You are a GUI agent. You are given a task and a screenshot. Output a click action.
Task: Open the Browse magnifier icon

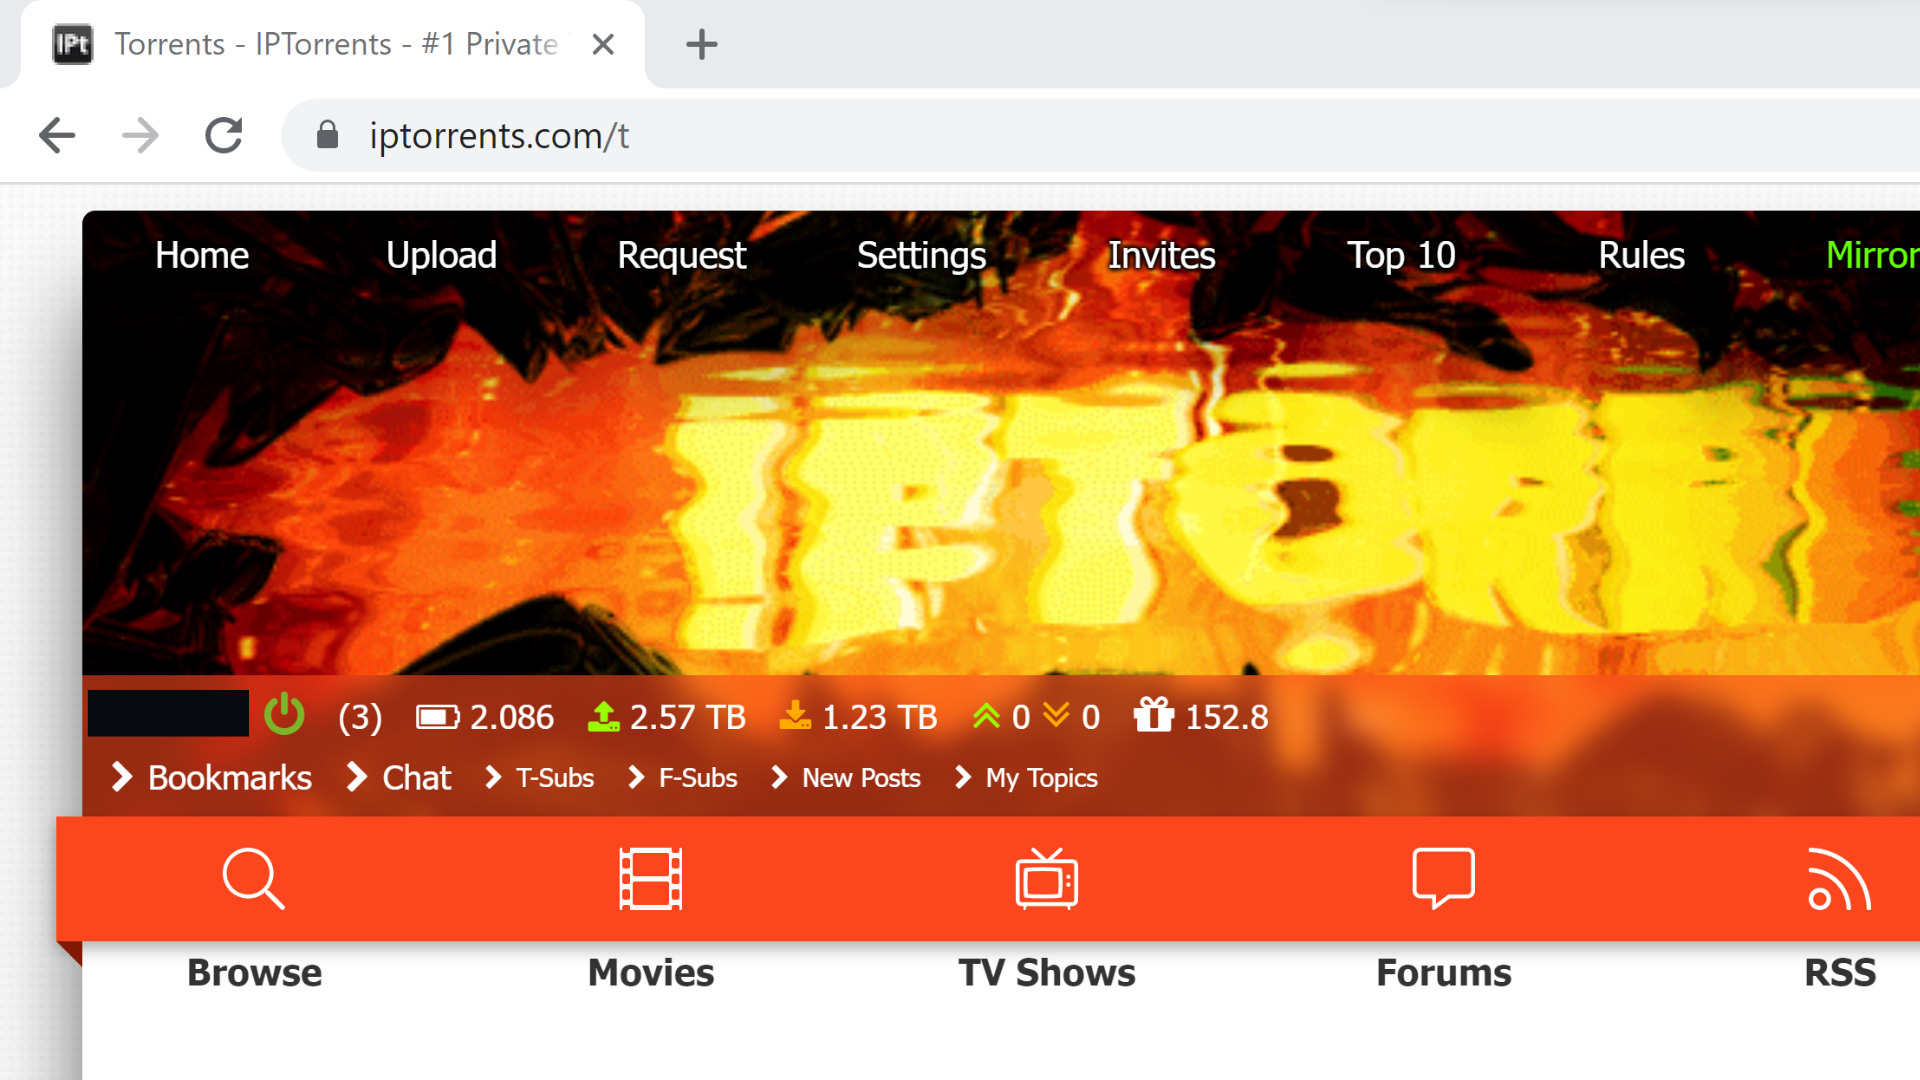tap(254, 879)
